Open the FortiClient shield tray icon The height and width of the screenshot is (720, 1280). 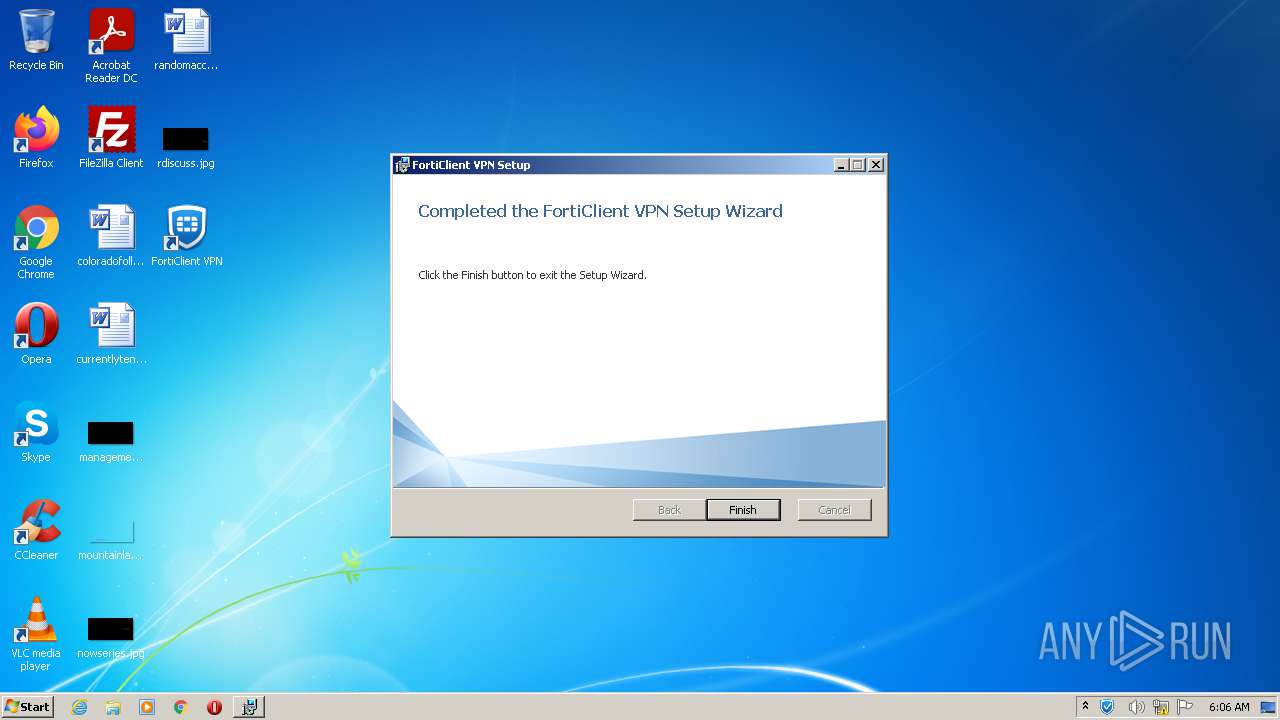pyautogui.click(x=1107, y=707)
